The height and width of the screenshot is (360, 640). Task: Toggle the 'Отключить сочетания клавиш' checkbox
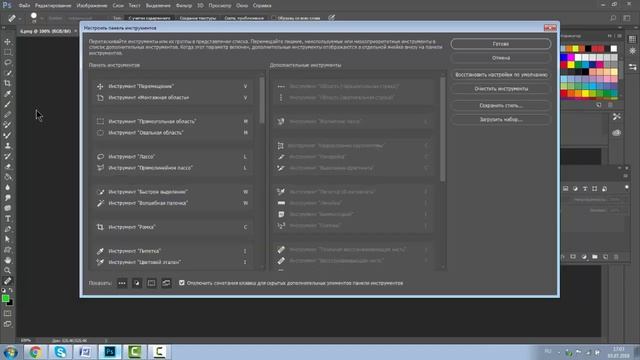click(x=182, y=282)
